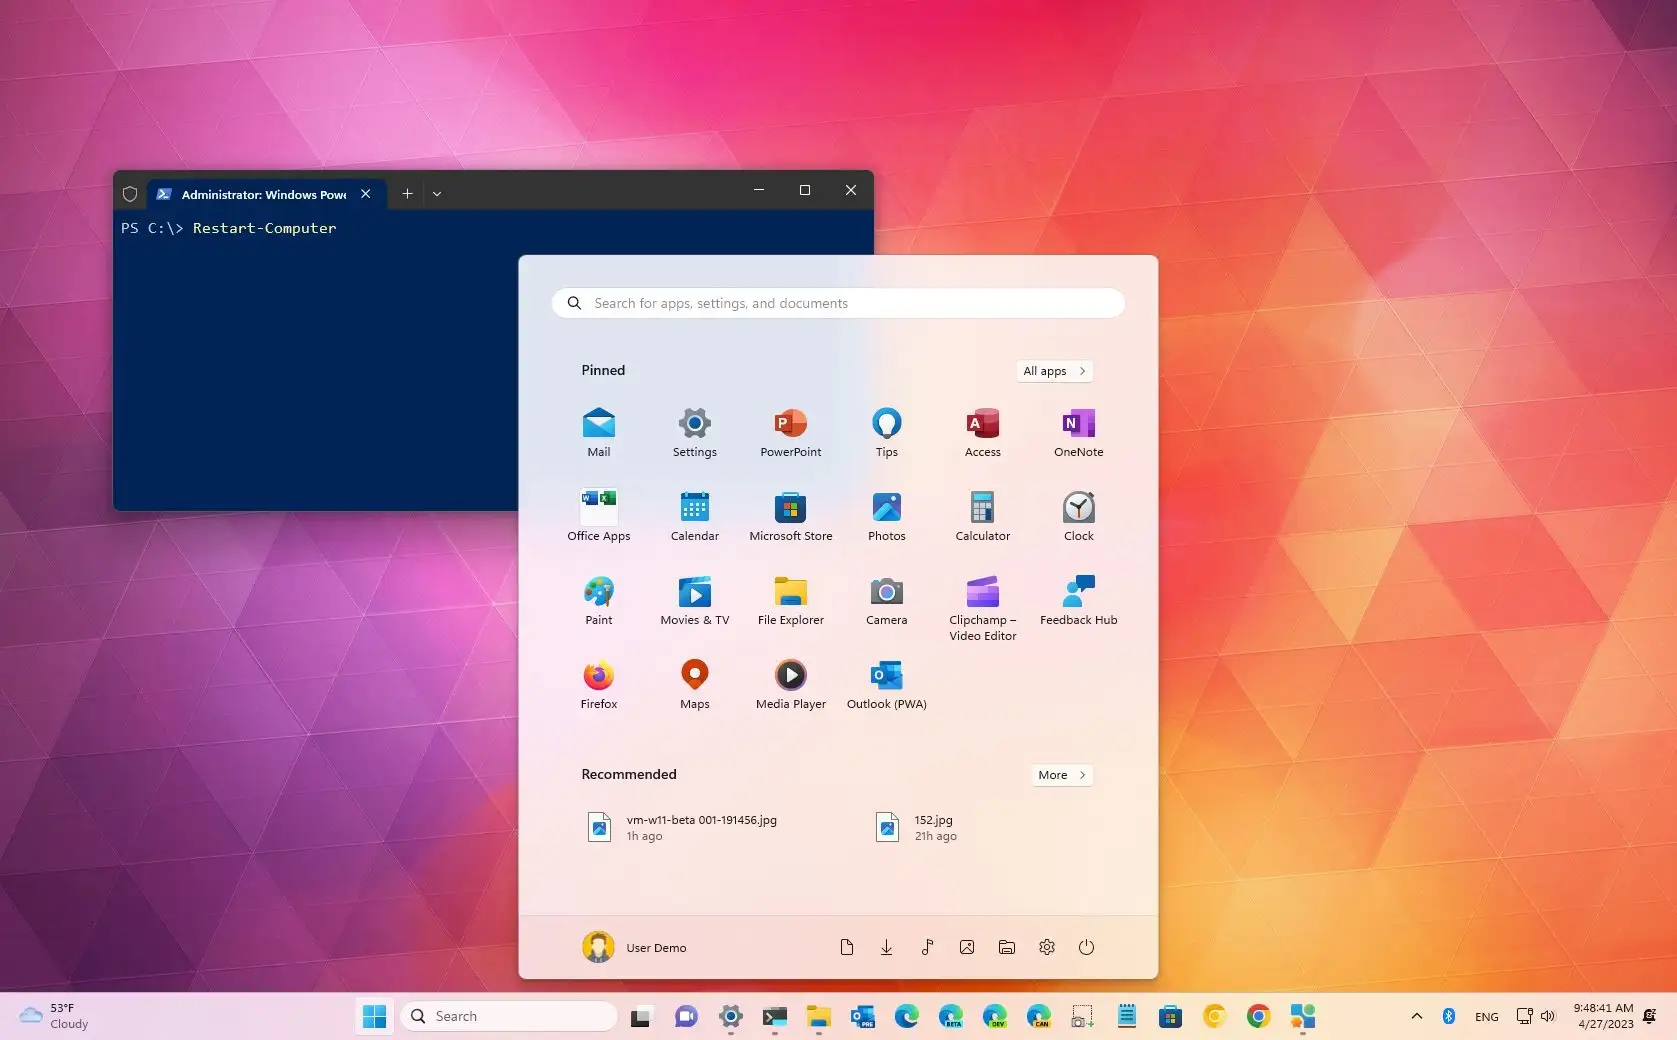Open the Mail app from pinned apps

point(598,432)
